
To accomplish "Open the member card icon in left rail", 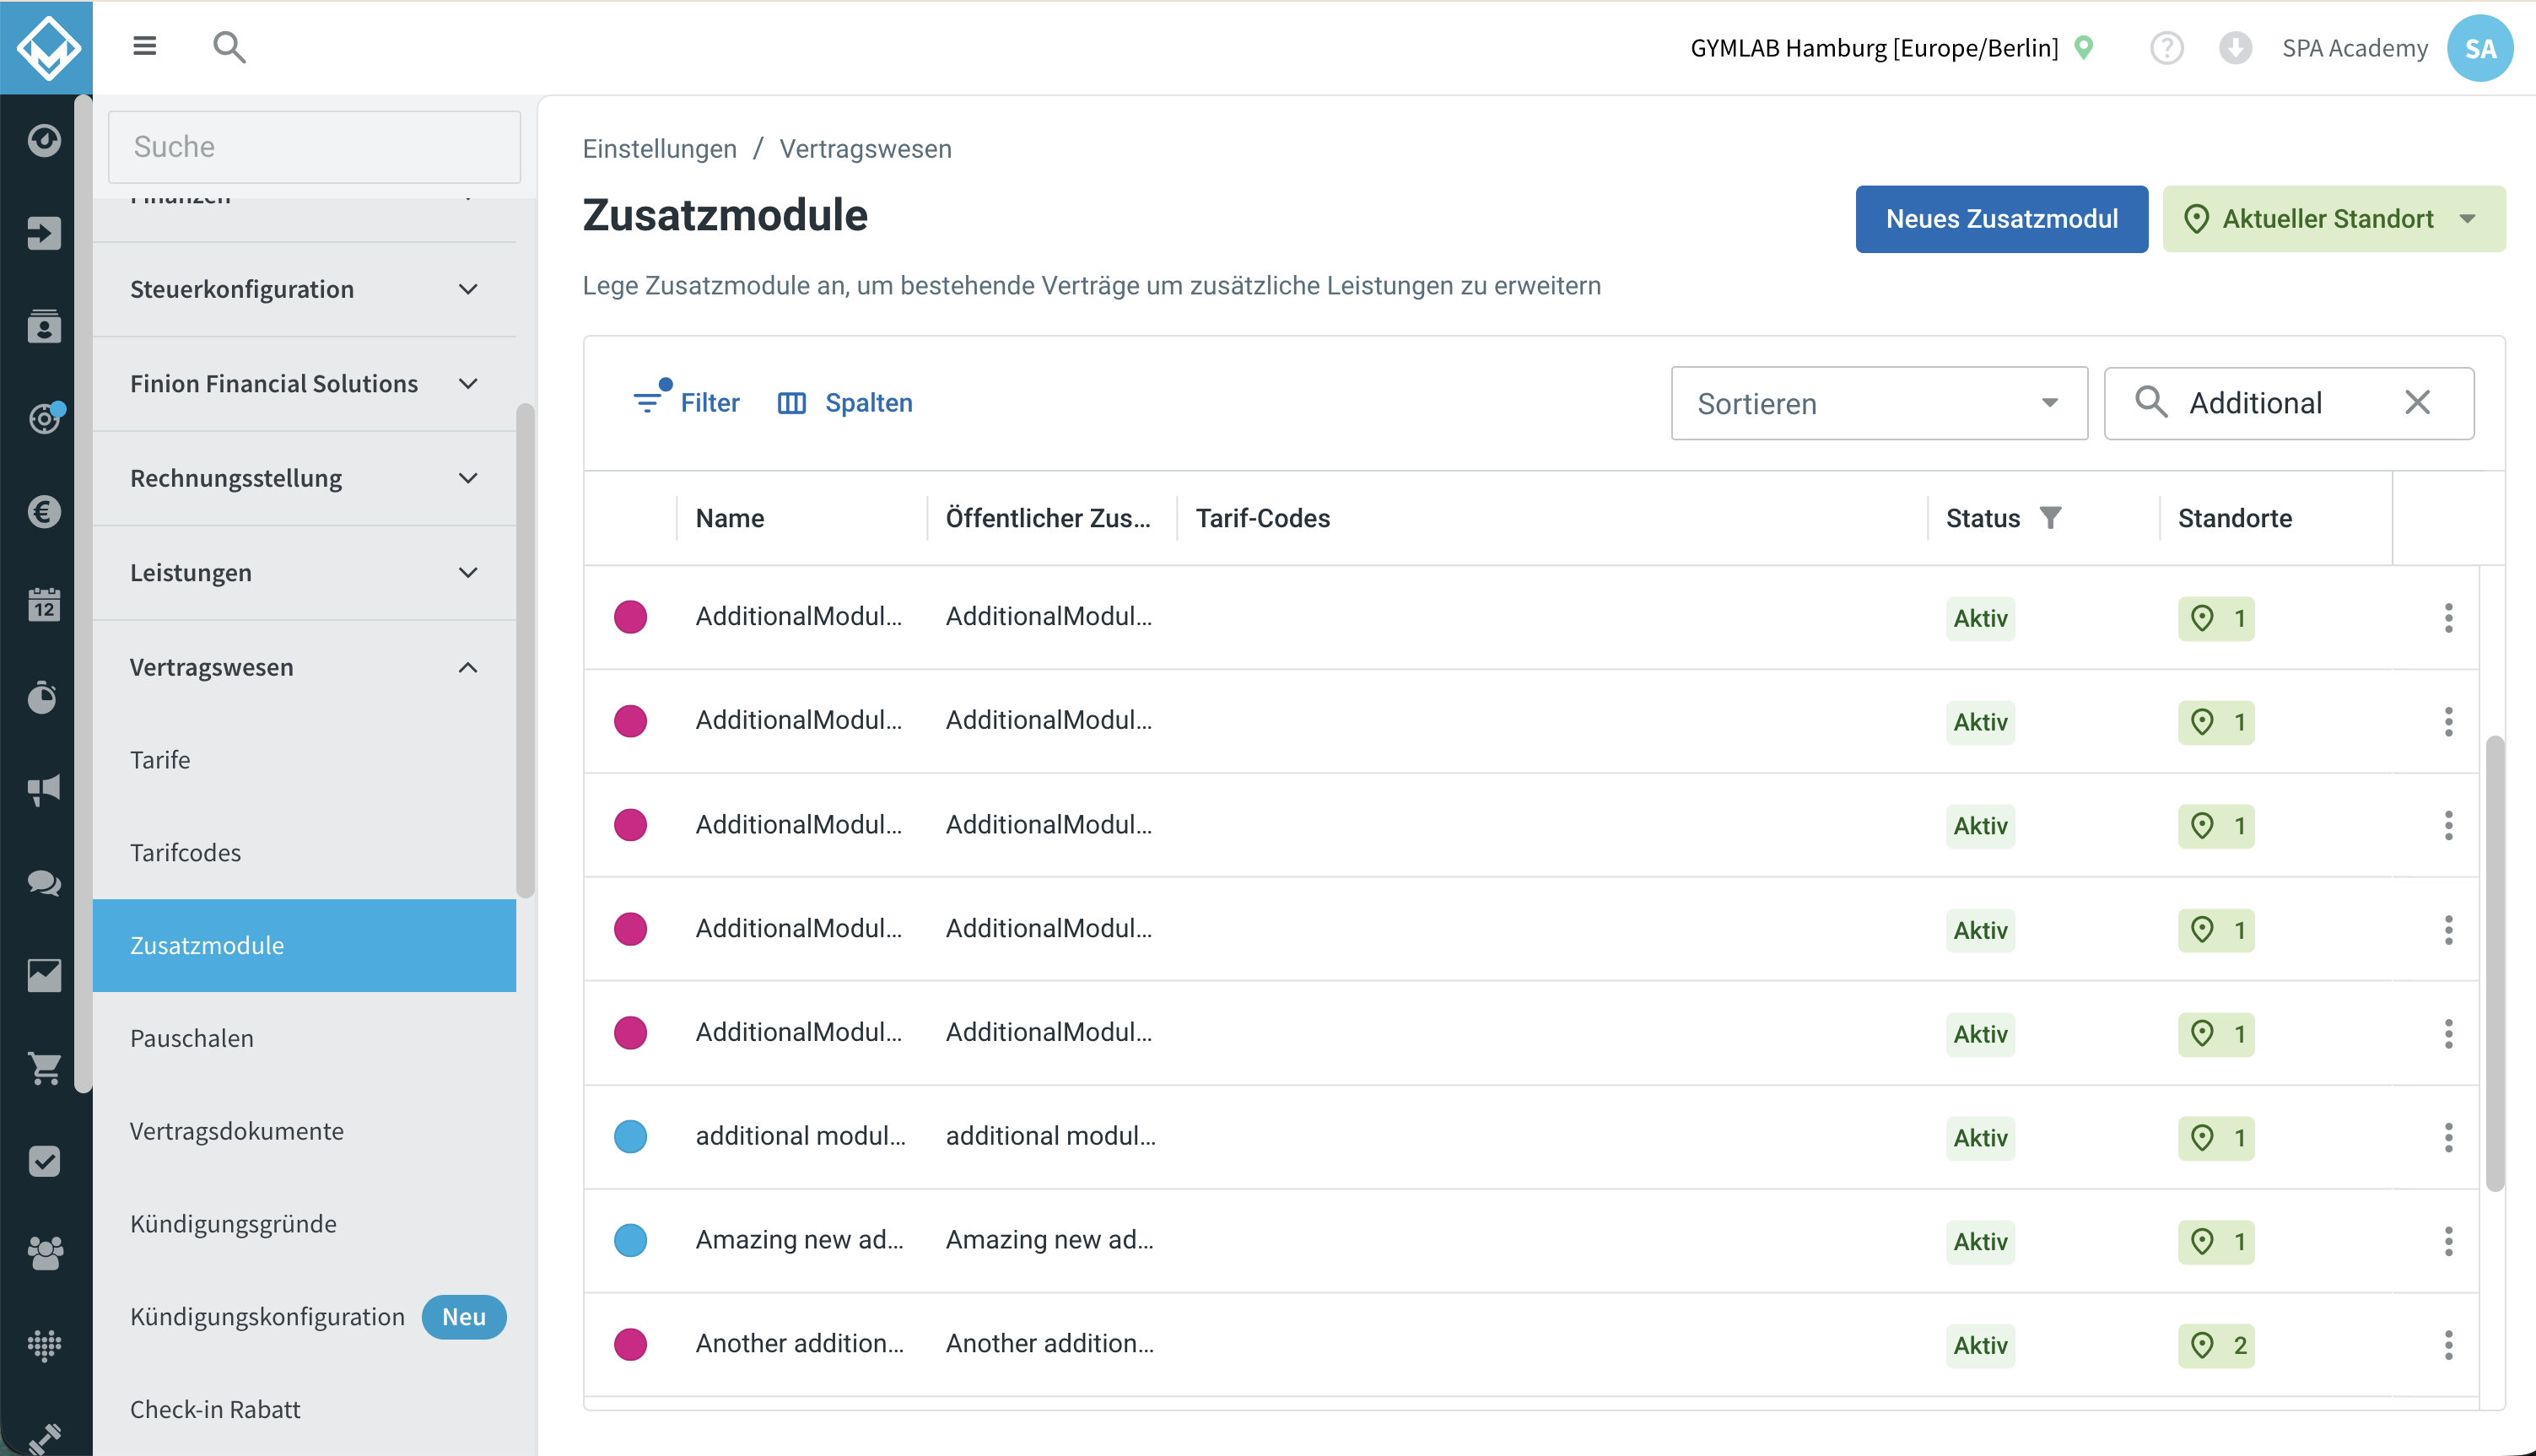I will point(44,326).
